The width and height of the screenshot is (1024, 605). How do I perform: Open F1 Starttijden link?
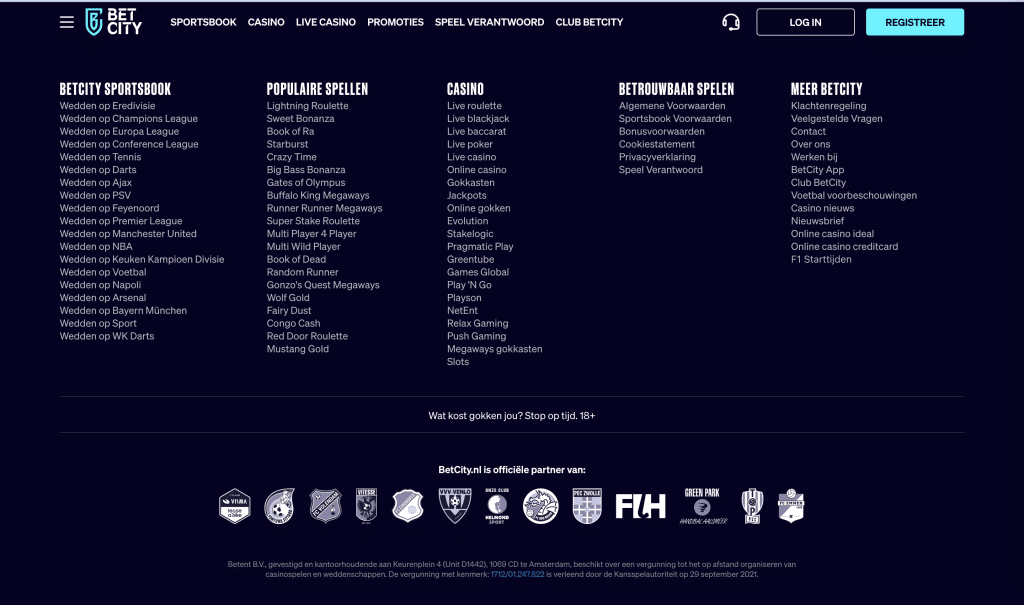pyautogui.click(x=821, y=259)
